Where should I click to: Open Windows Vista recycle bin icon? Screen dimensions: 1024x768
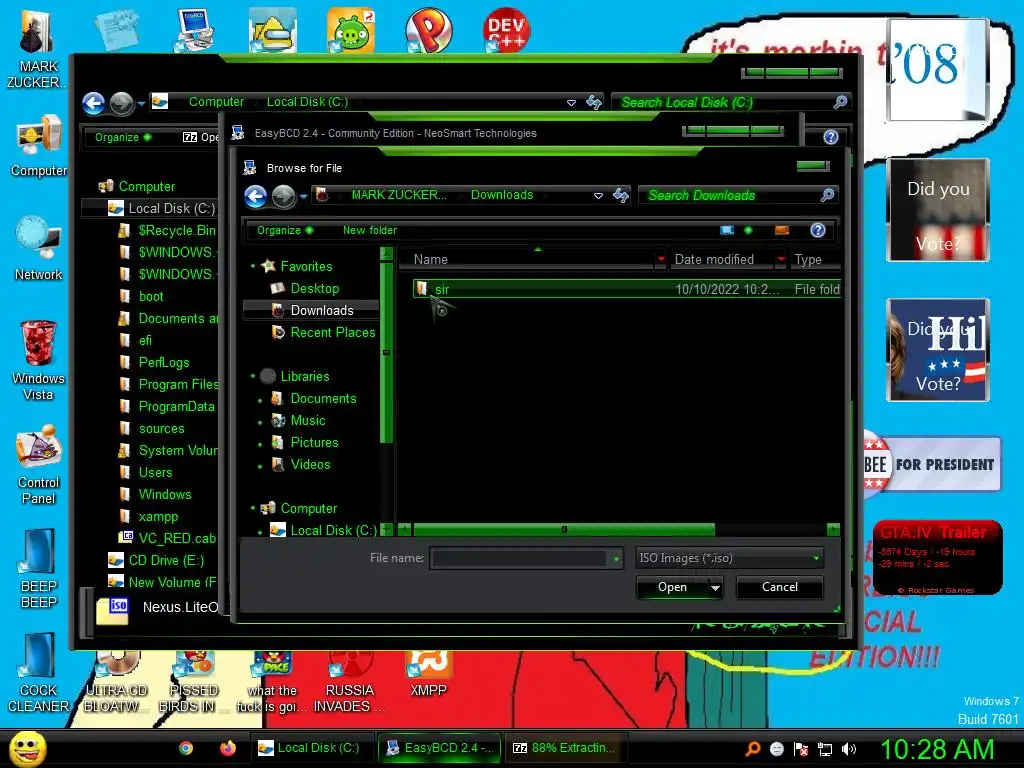(x=39, y=360)
